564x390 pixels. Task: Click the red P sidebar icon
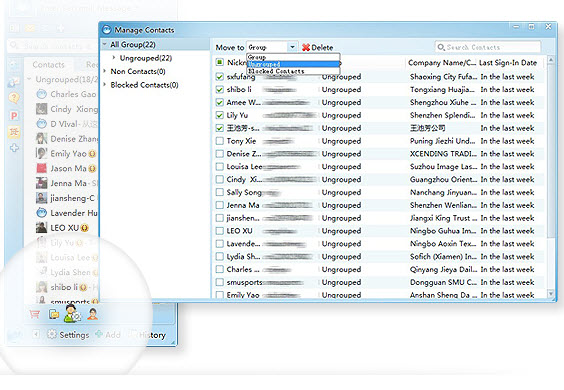point(14,115)
